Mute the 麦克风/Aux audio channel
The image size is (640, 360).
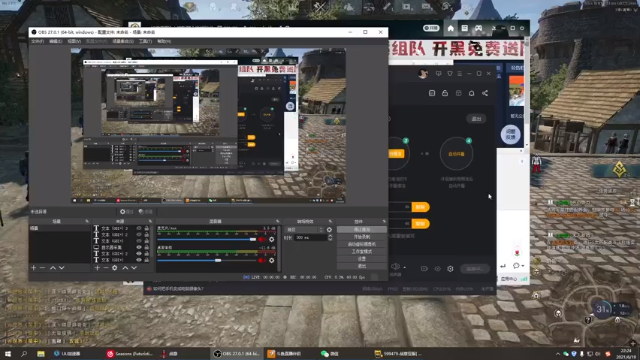(262, 239)
